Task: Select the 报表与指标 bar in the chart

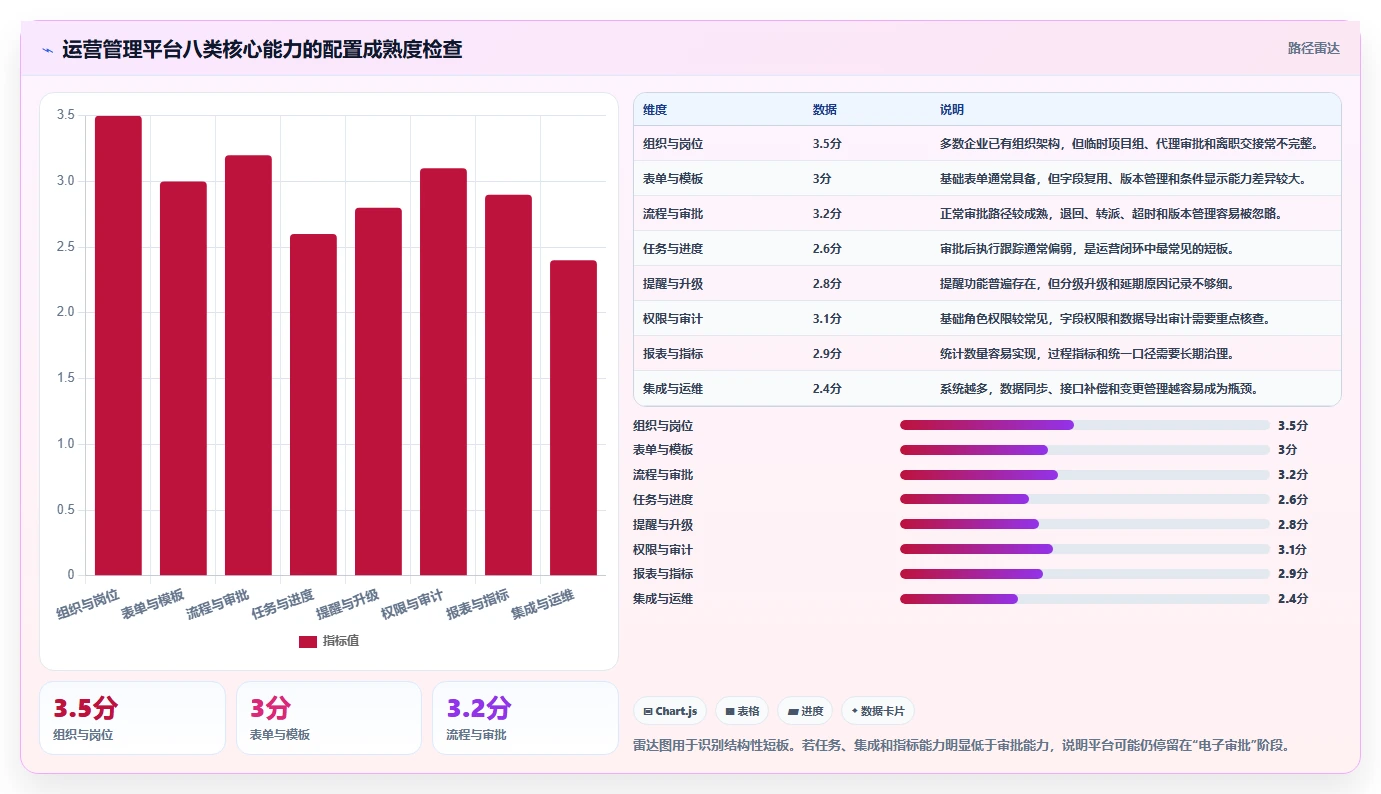Action: [508, 385]
